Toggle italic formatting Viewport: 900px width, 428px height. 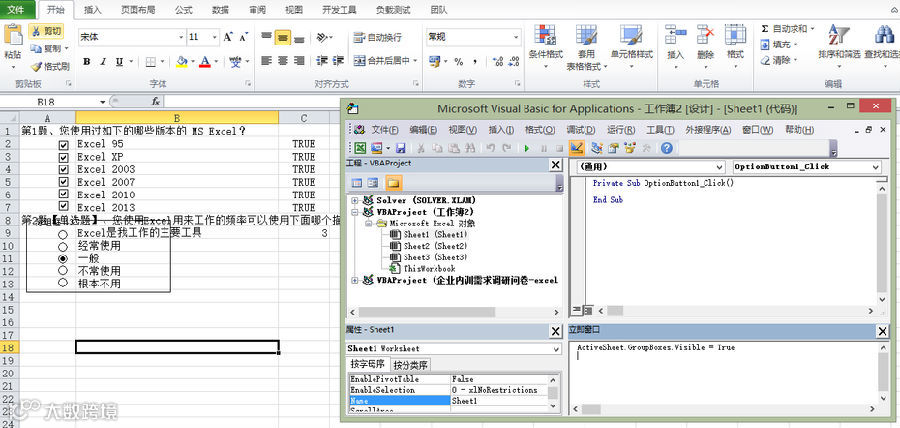click(x=103, y=61)
